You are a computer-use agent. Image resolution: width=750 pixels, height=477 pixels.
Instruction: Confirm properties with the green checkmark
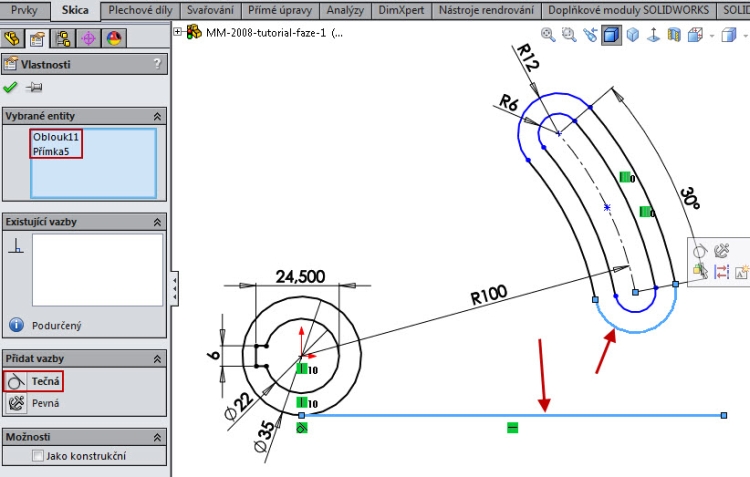(10, 88)
